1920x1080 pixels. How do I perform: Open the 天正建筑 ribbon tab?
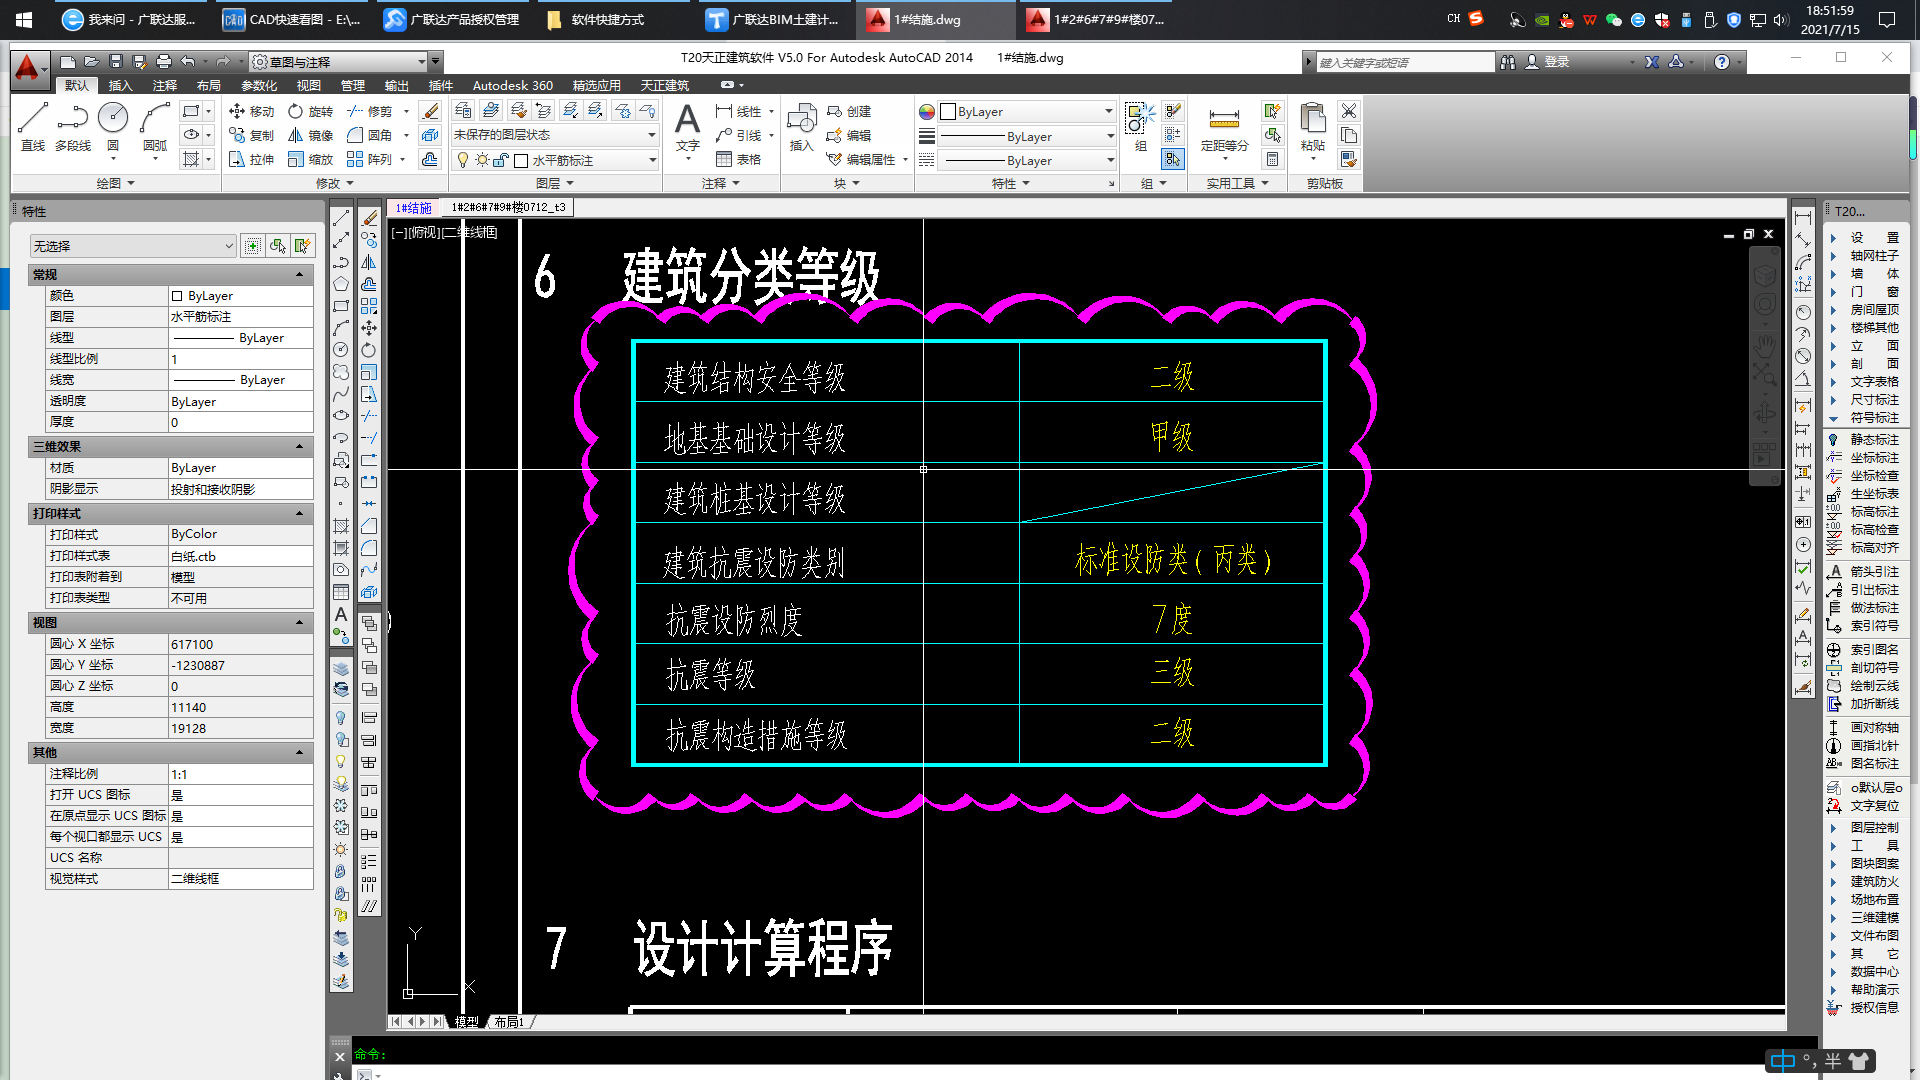point(665,86)
